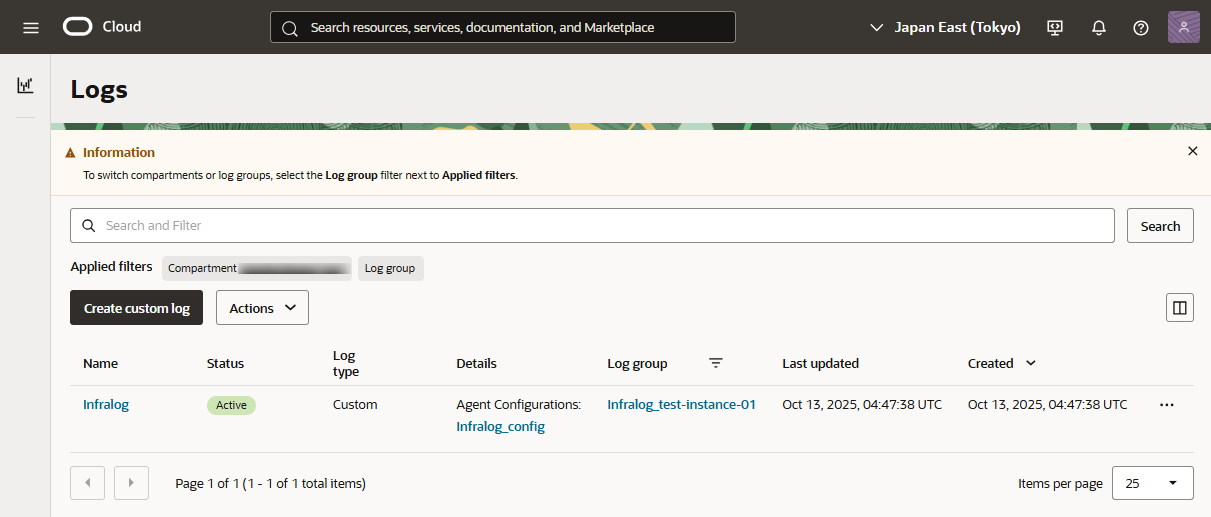Open the Infralog log link
1211x517 pixels.
tap(106, 405)
